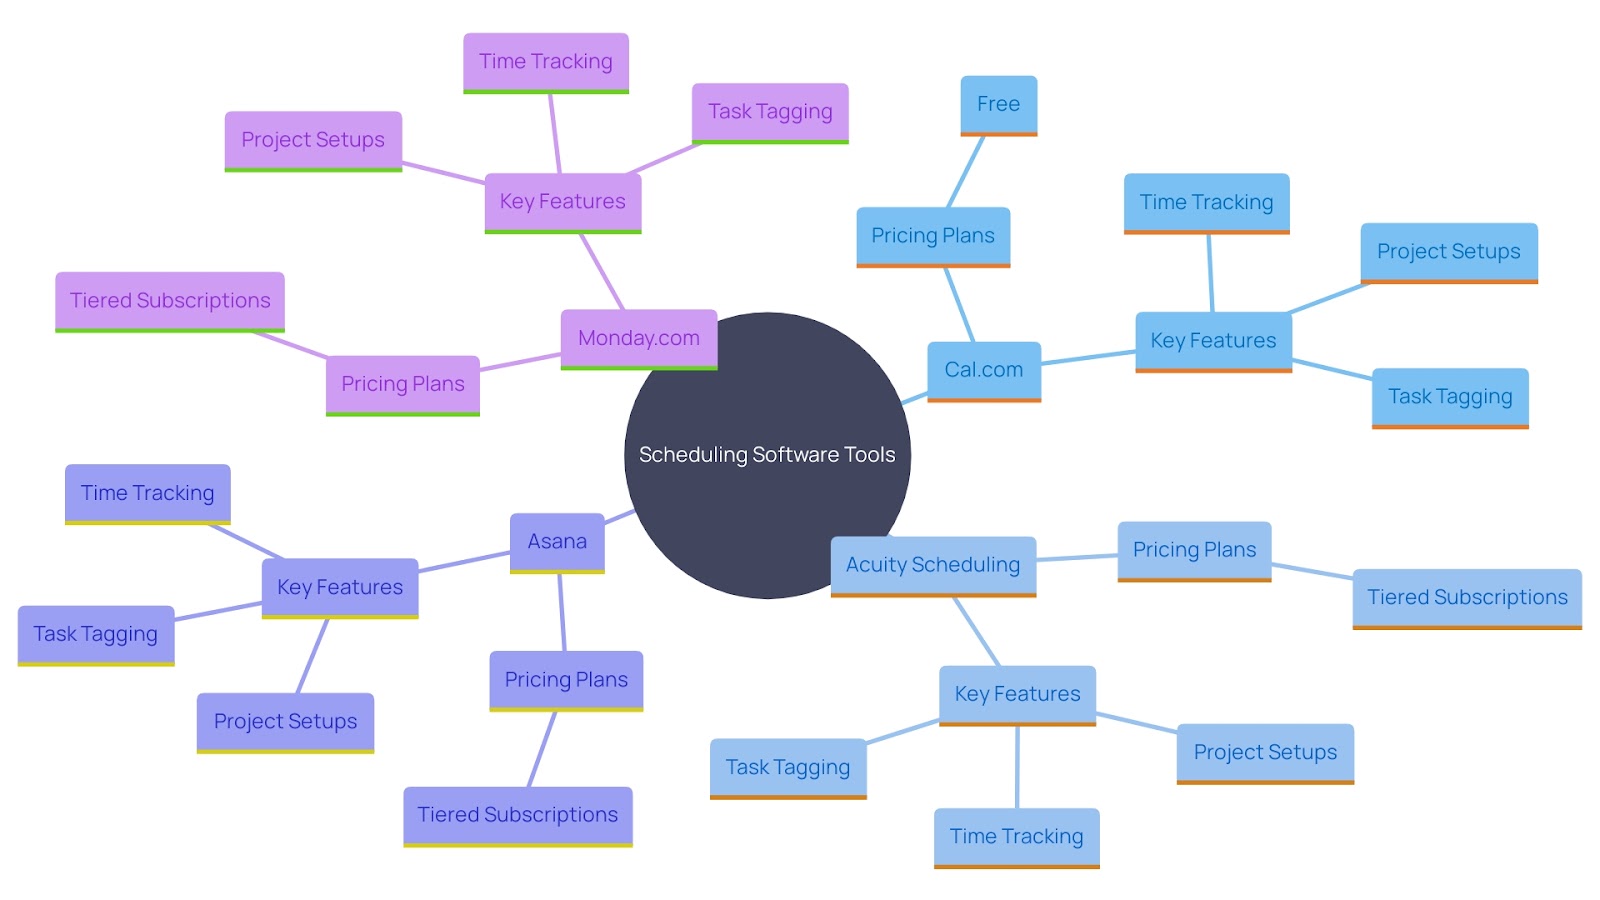The image size is (1600, 900).
Task: Click Tiered Subscriptions in the Acuity Scheduling branch
Action: click(x=1468, y=599)
